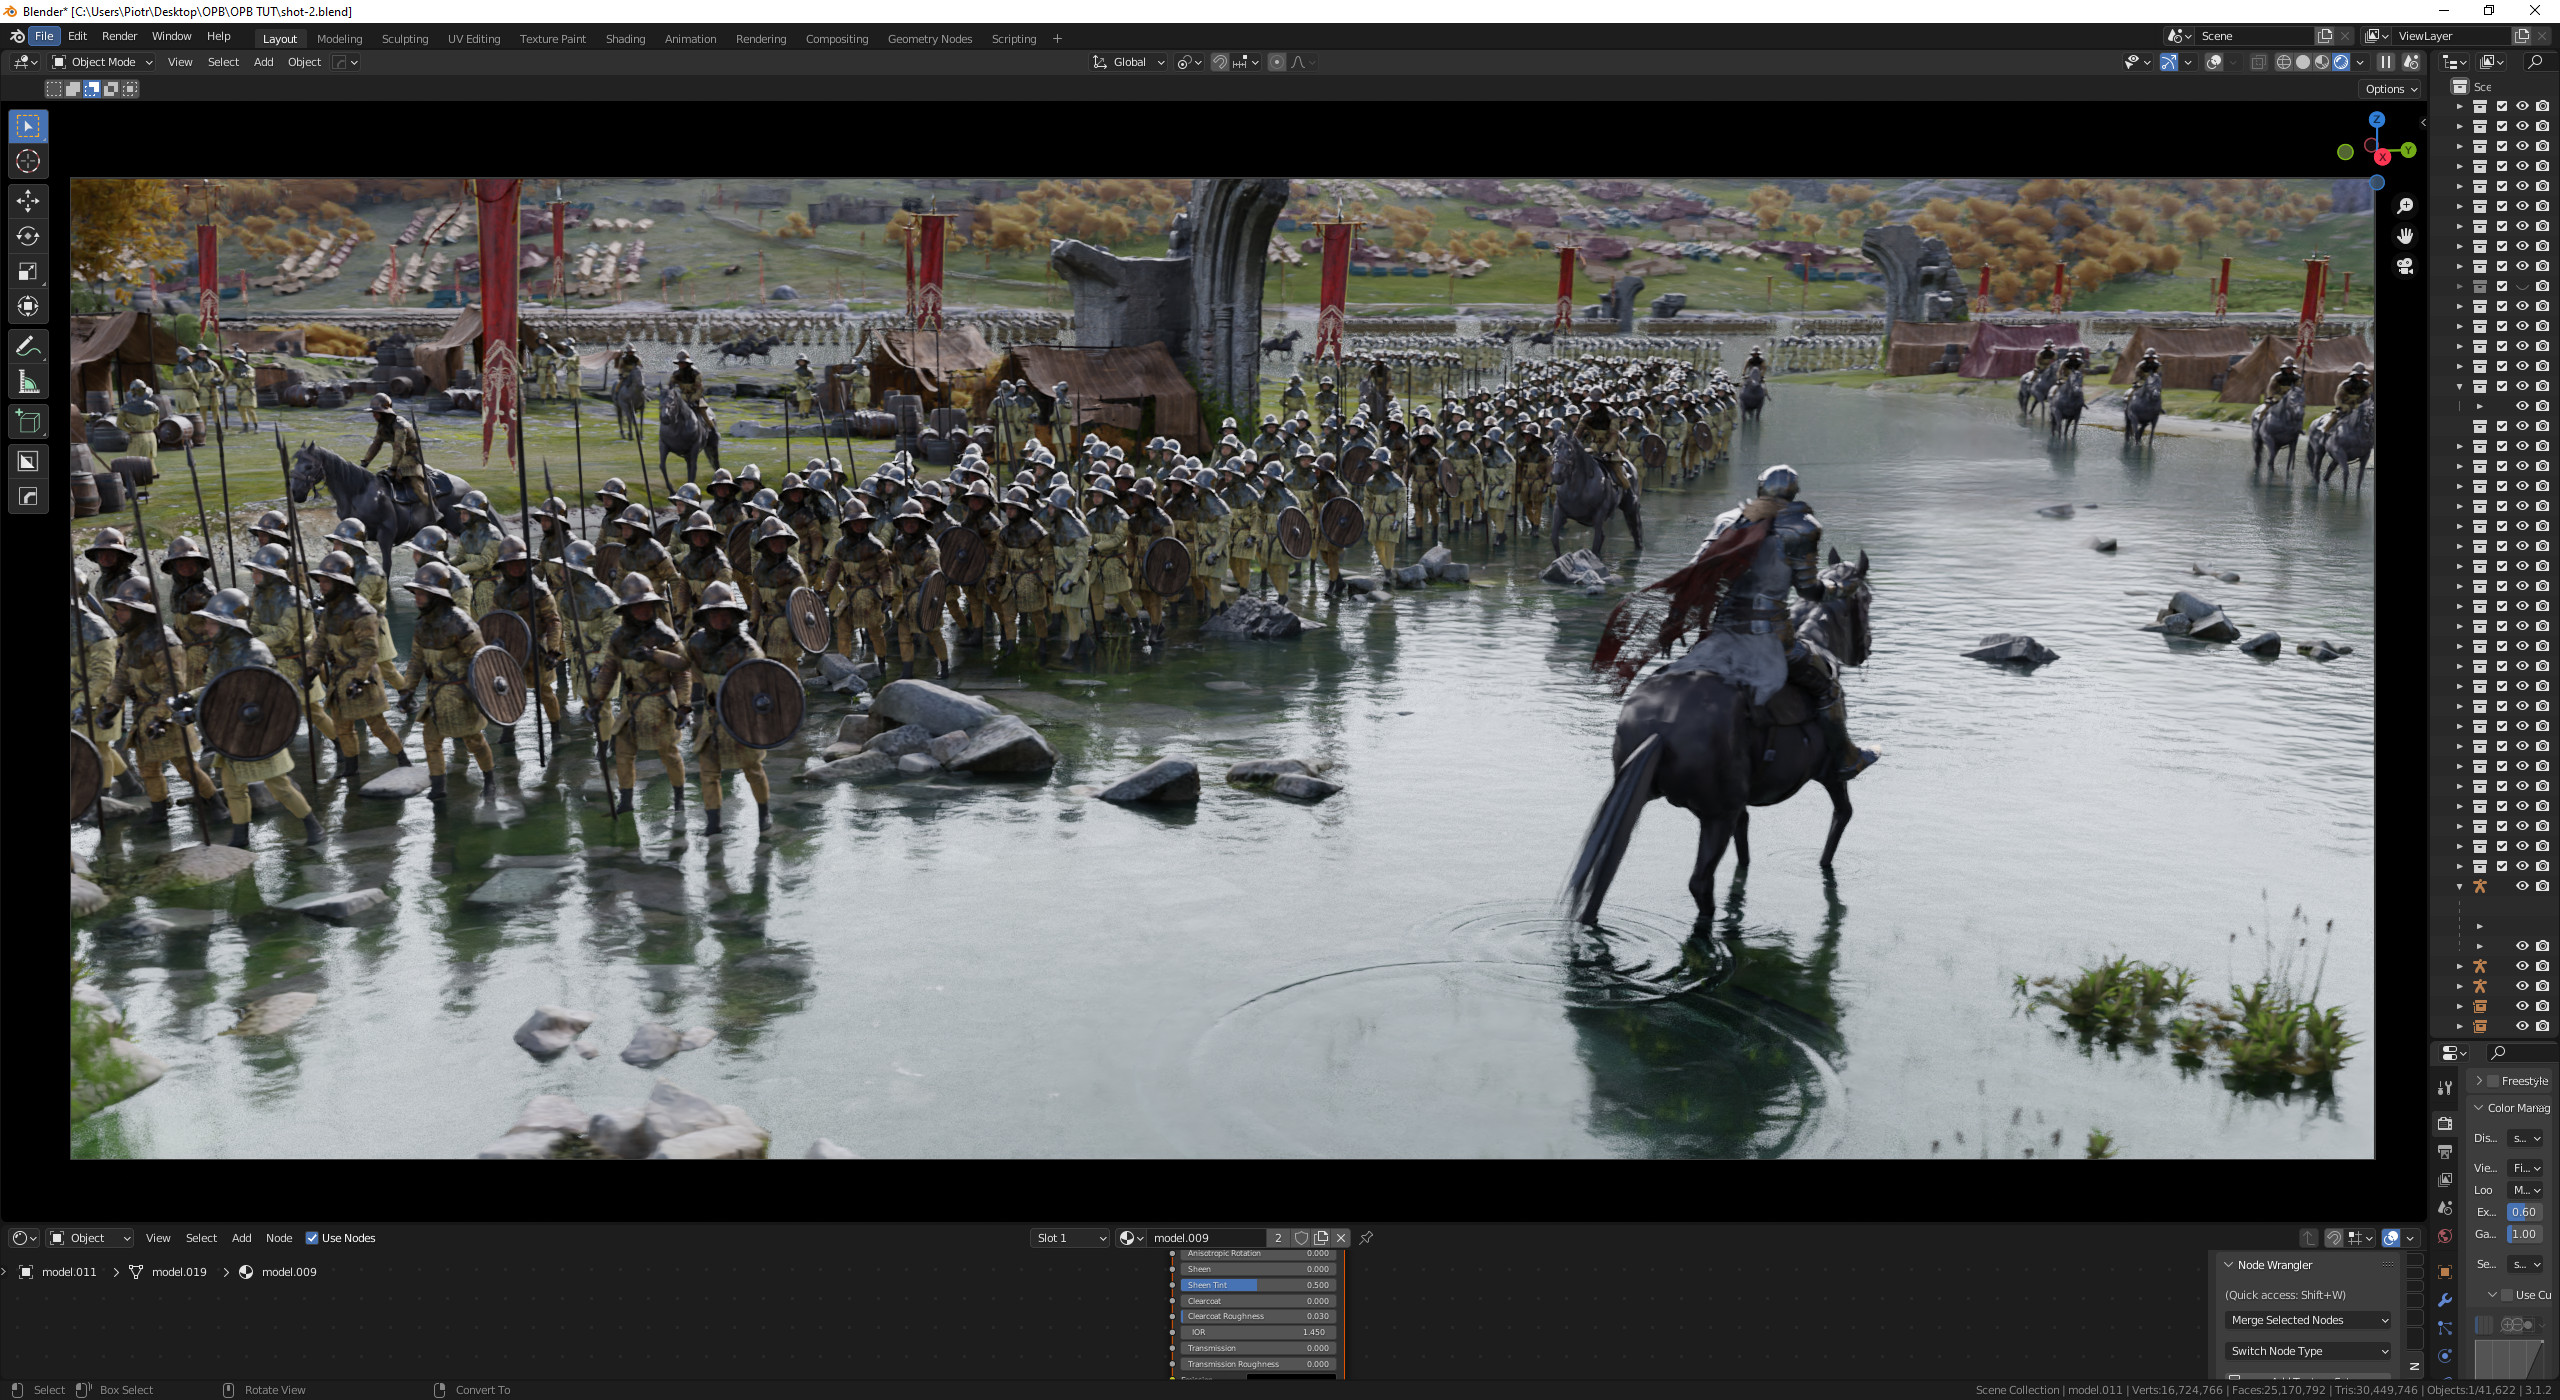
Task: Open the 3D viewport Add menu
Action: coord(263,62)
